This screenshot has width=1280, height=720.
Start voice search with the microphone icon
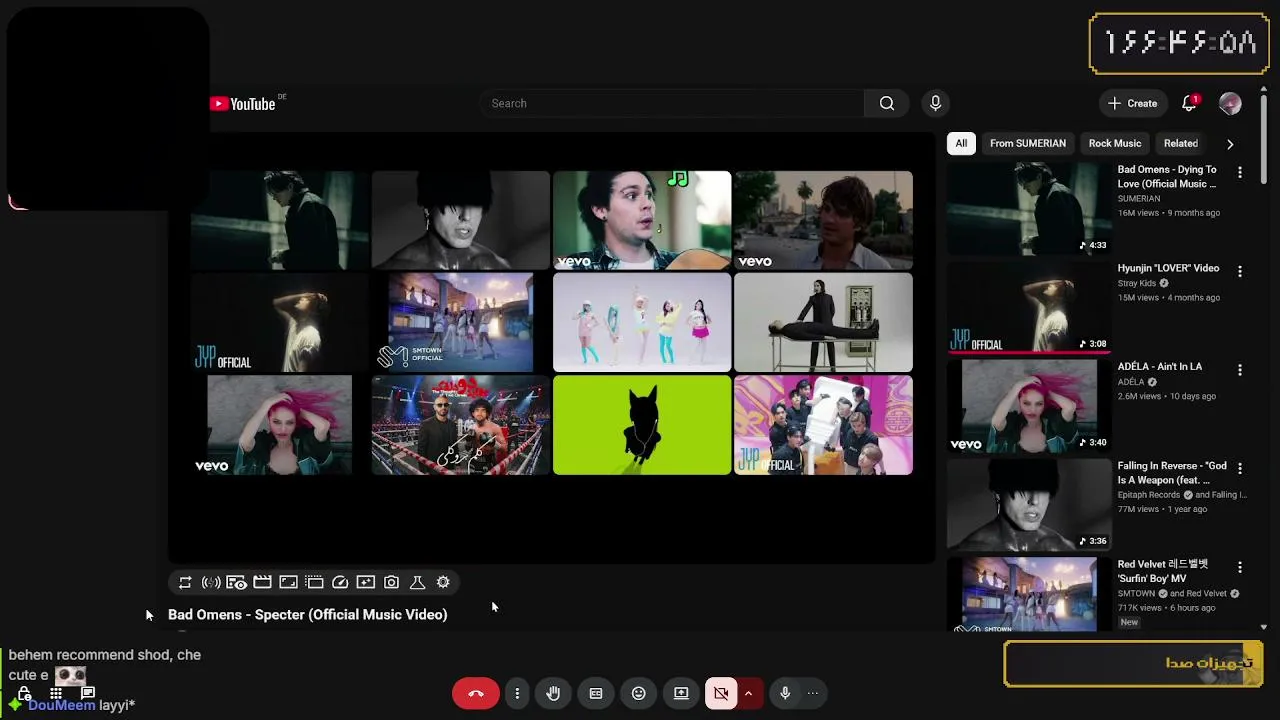coord(936,103)
